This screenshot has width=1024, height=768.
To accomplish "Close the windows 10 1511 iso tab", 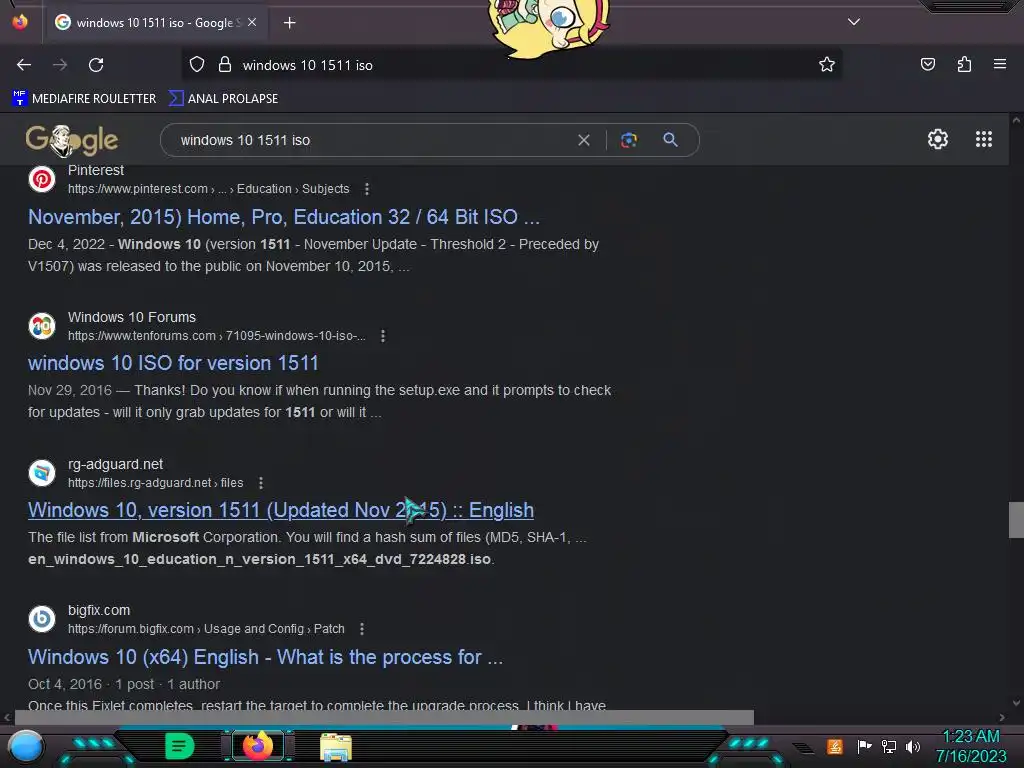I will tap(252, 22).
